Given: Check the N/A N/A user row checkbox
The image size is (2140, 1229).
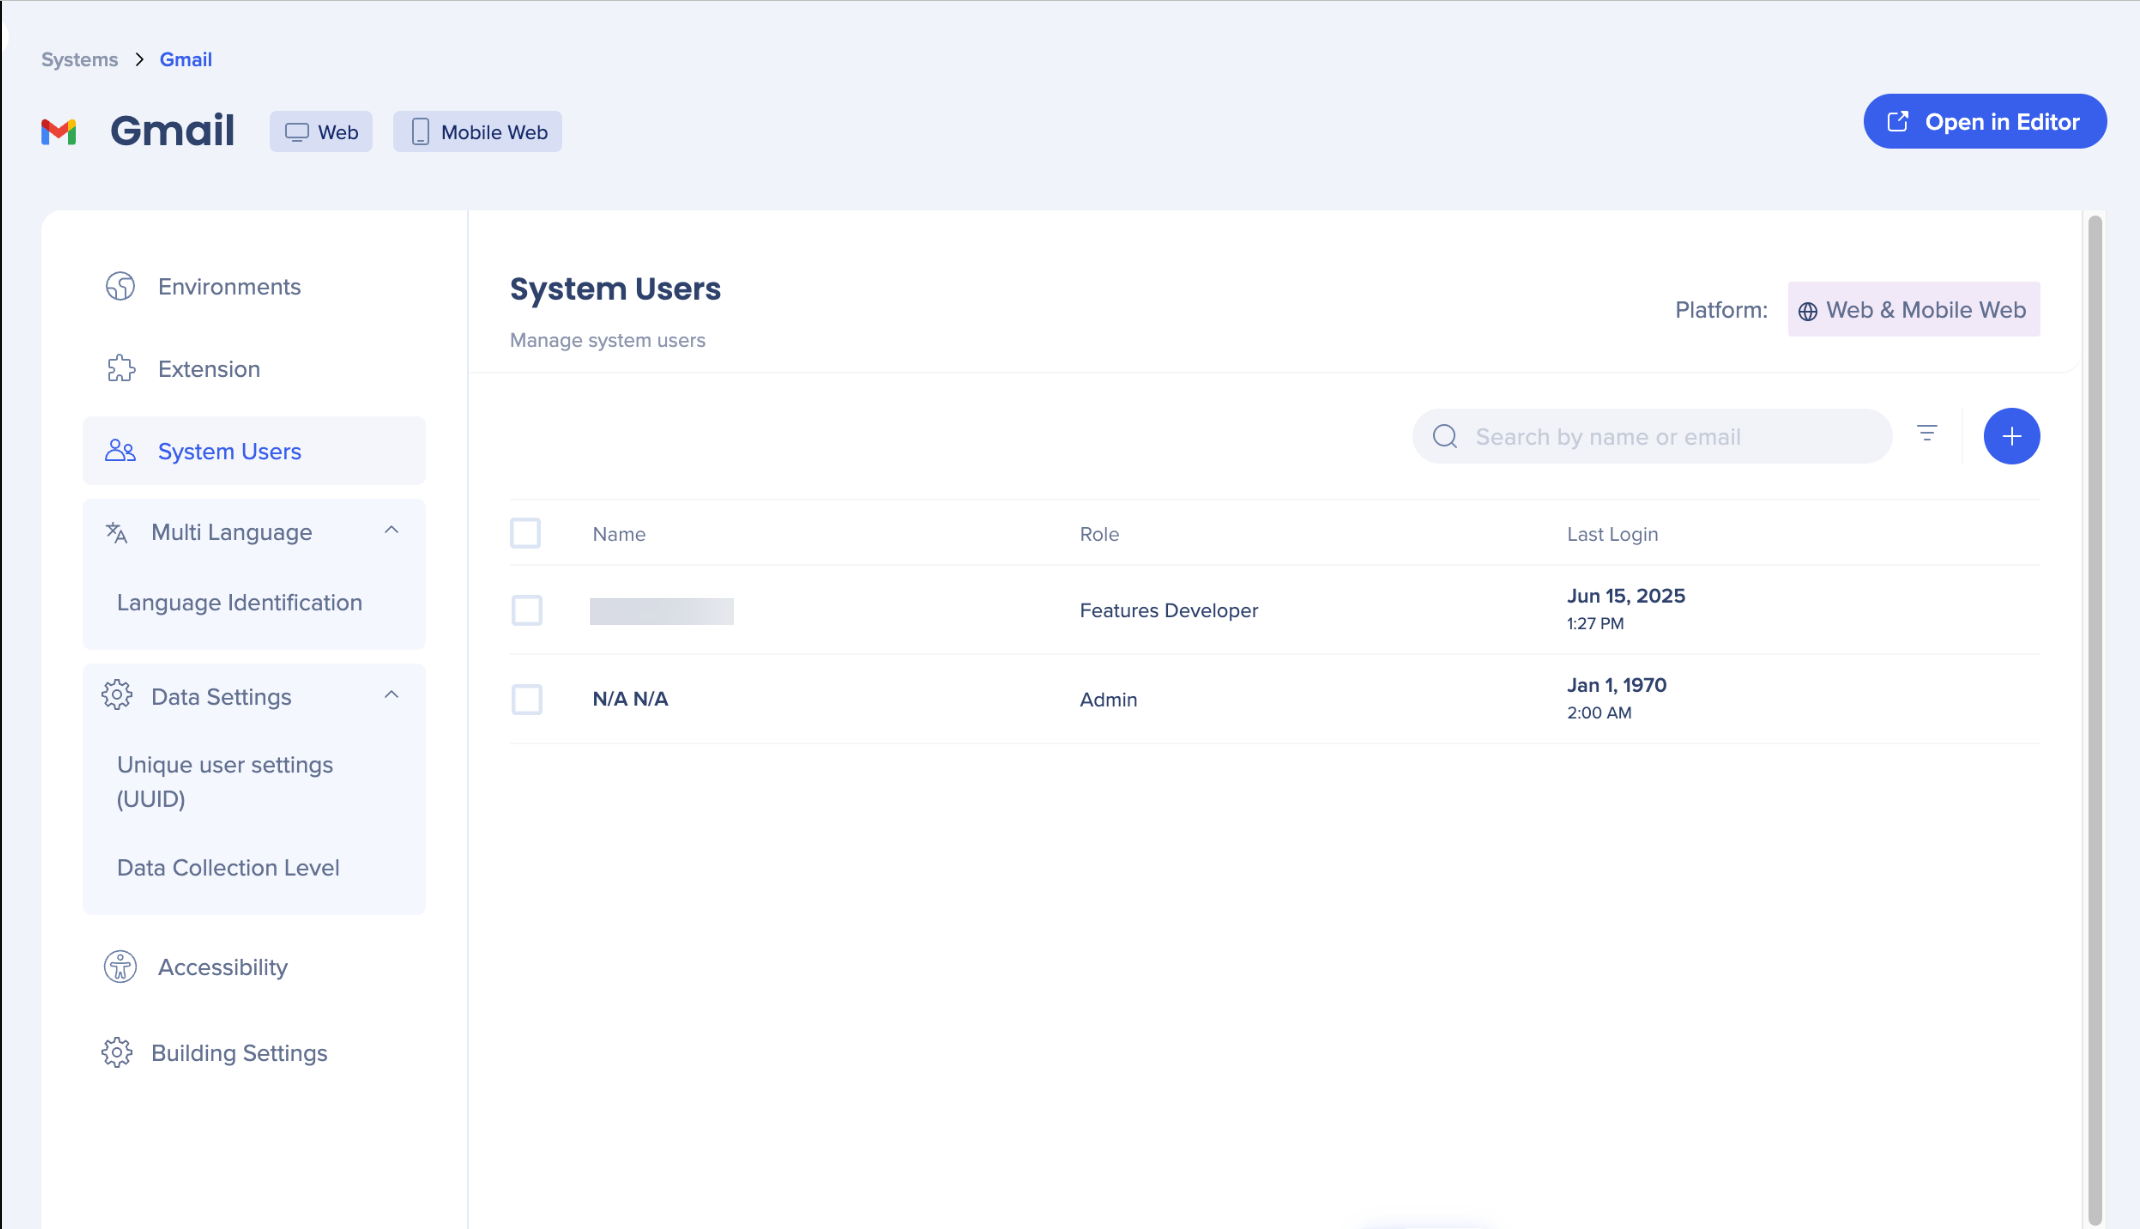Looking at the screenshot, I should [527, 699].
